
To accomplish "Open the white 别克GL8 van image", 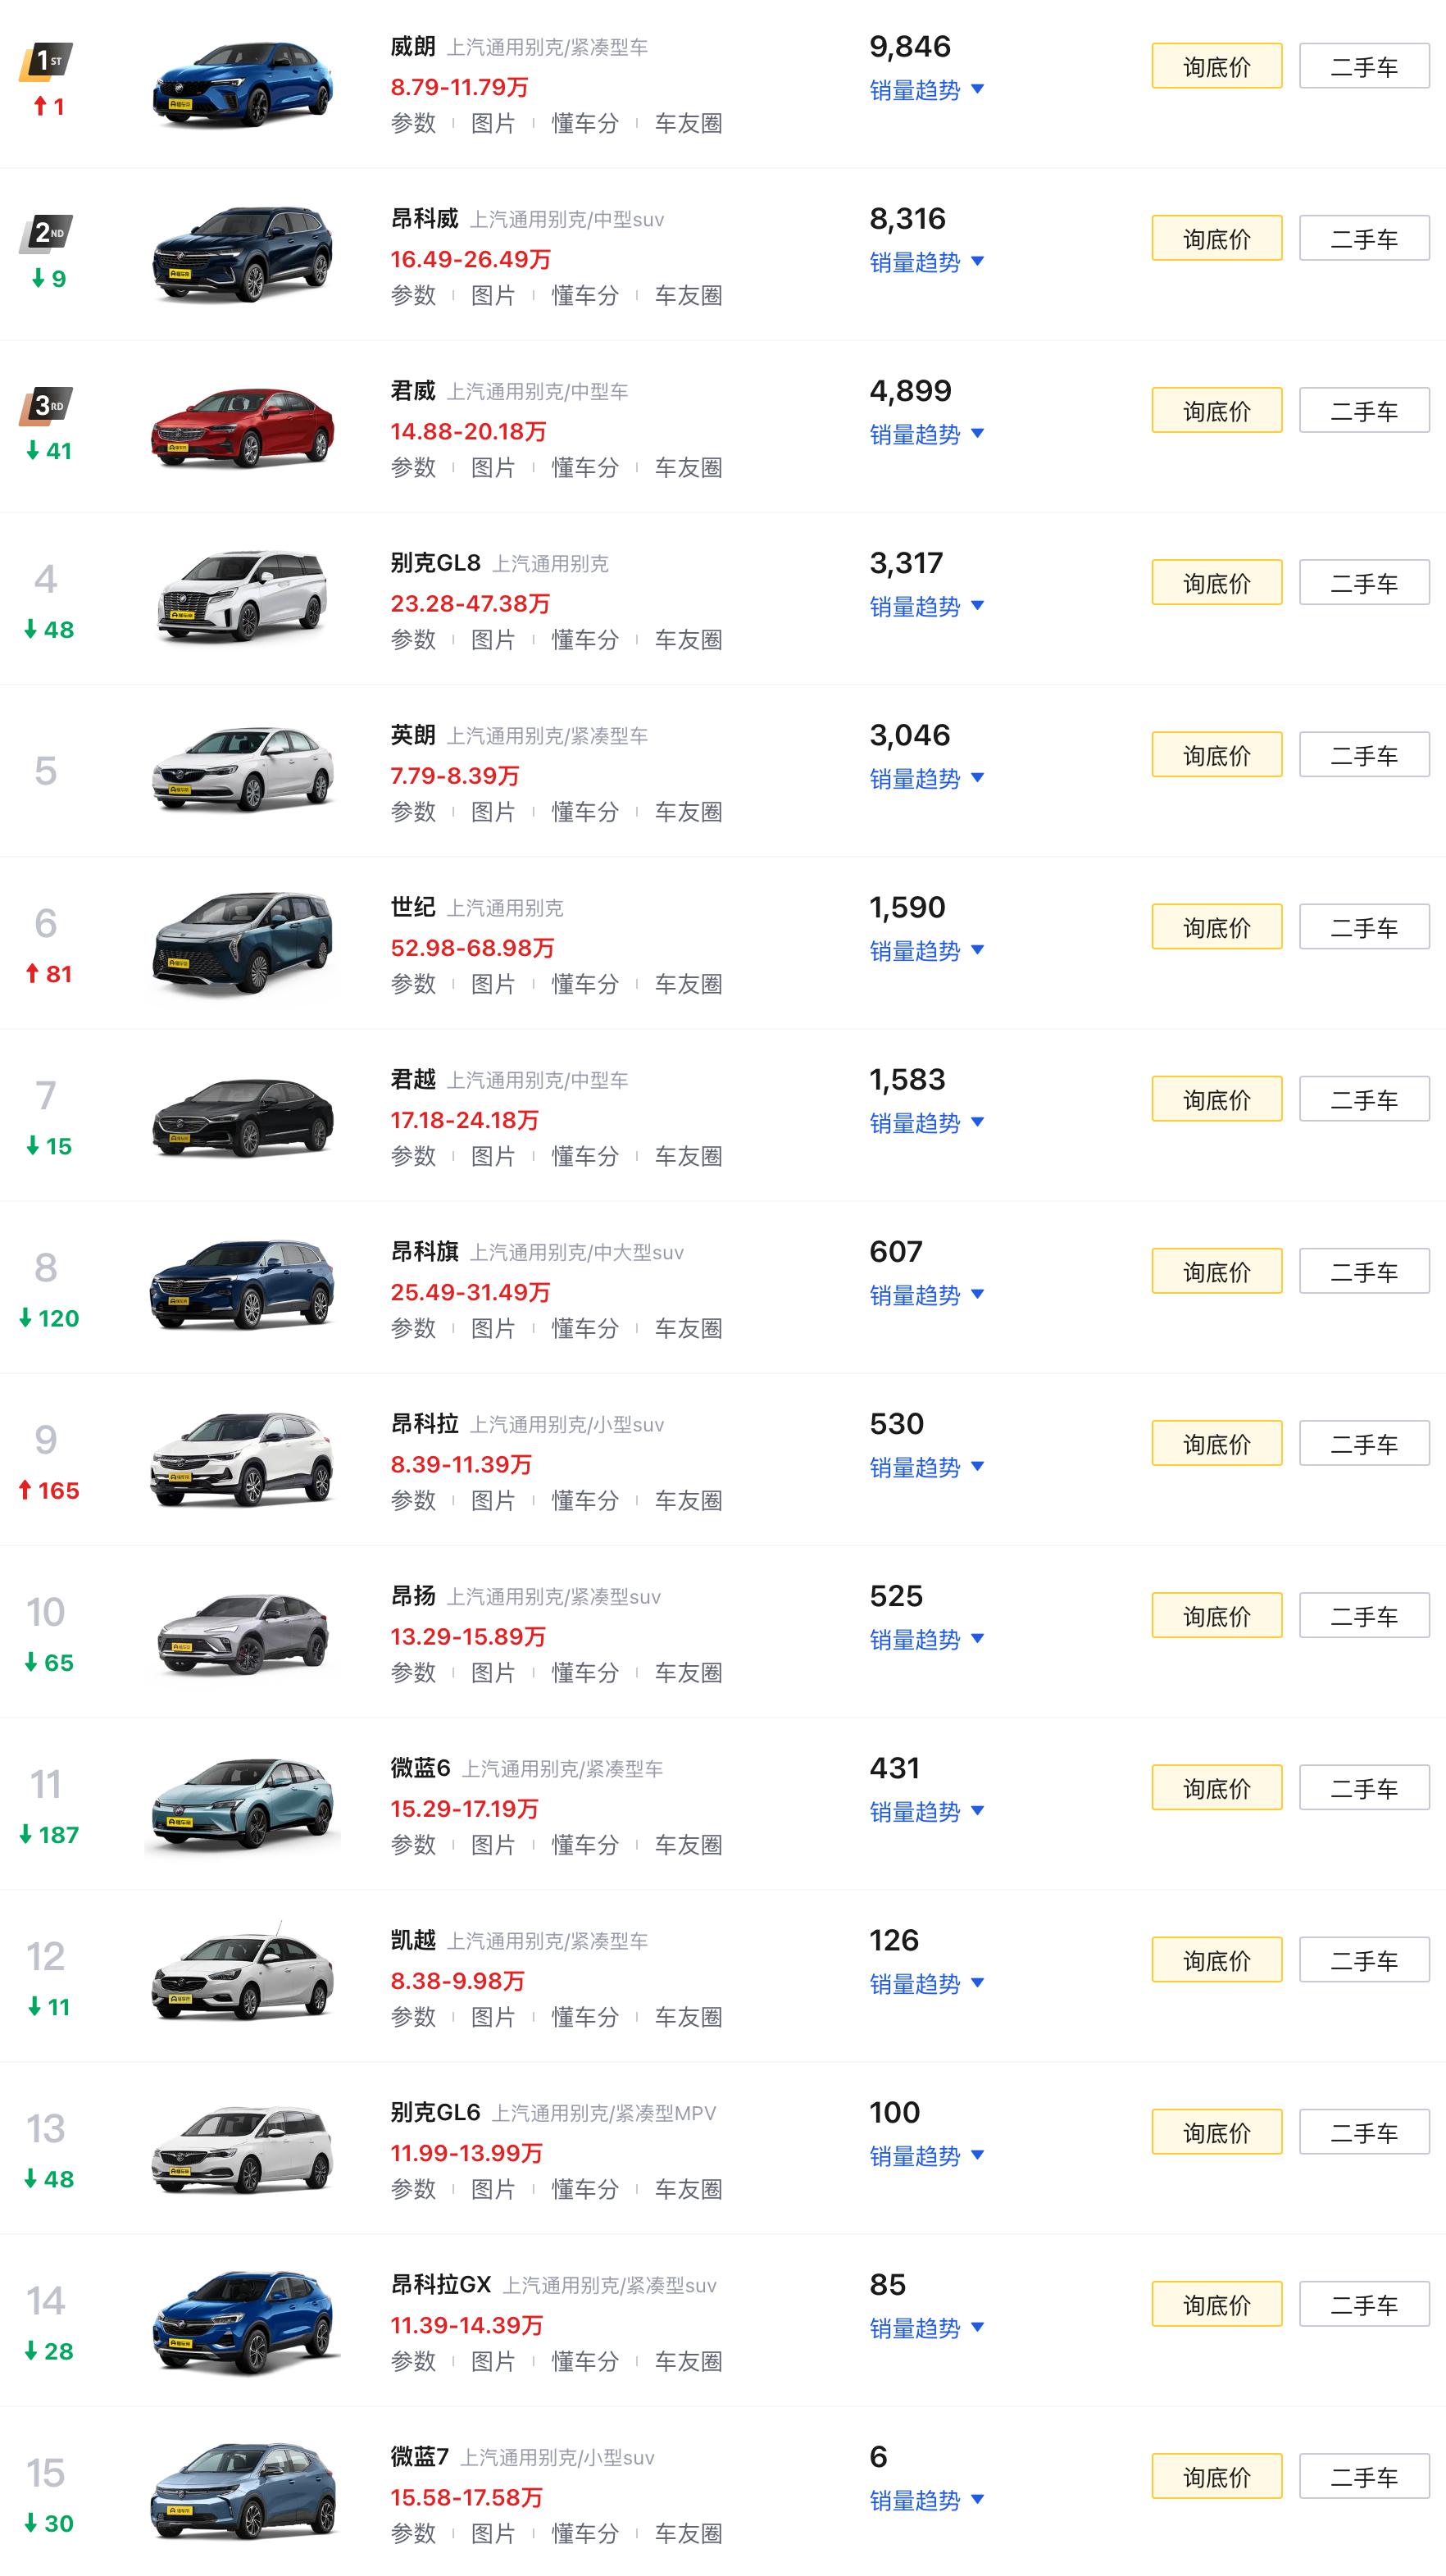I will click(242, 598).
